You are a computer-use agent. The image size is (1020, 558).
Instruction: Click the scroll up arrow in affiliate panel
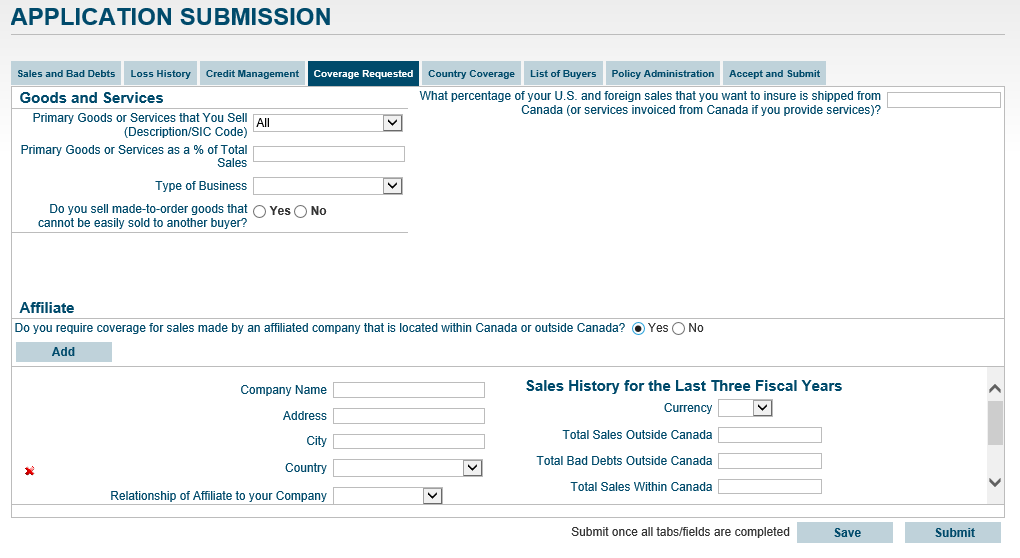995,388
